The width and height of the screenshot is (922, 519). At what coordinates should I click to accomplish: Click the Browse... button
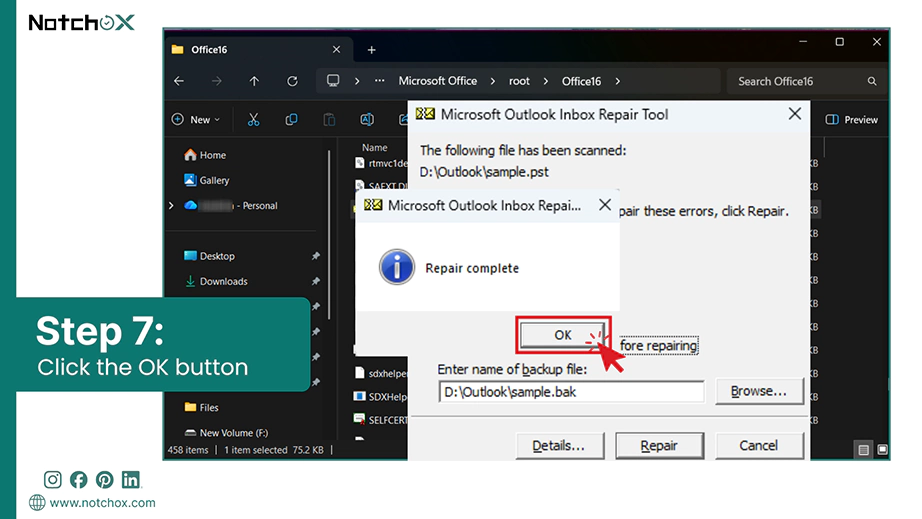coord(759,391)
